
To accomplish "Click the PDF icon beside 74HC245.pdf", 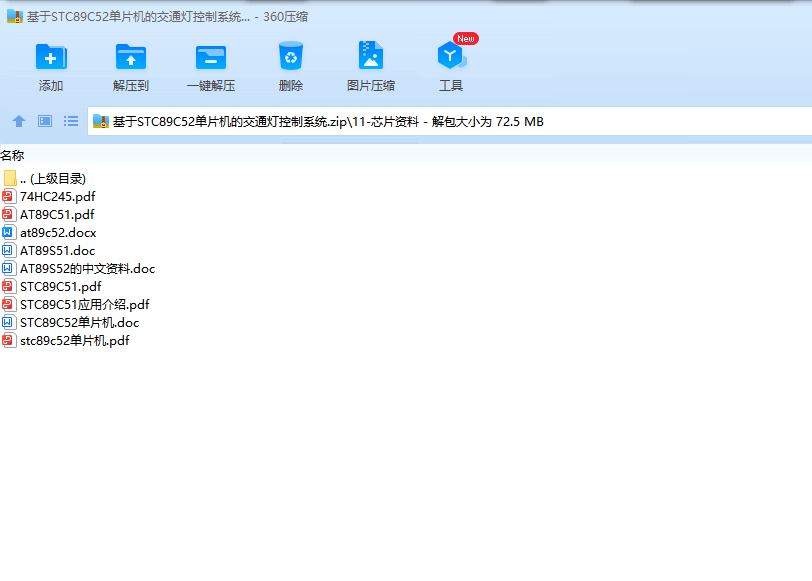I will coord(8,196).
